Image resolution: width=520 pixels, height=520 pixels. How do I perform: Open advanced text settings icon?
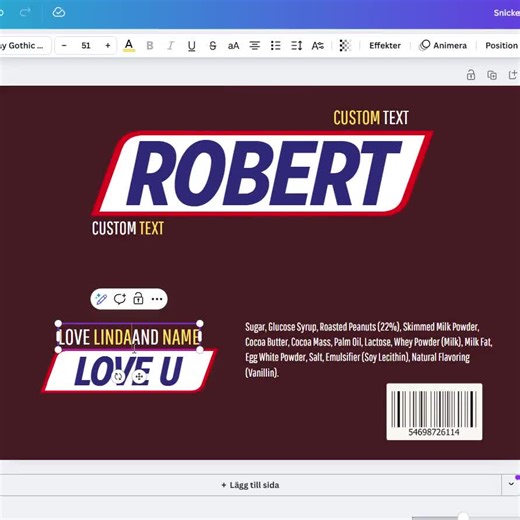[318, 45]
